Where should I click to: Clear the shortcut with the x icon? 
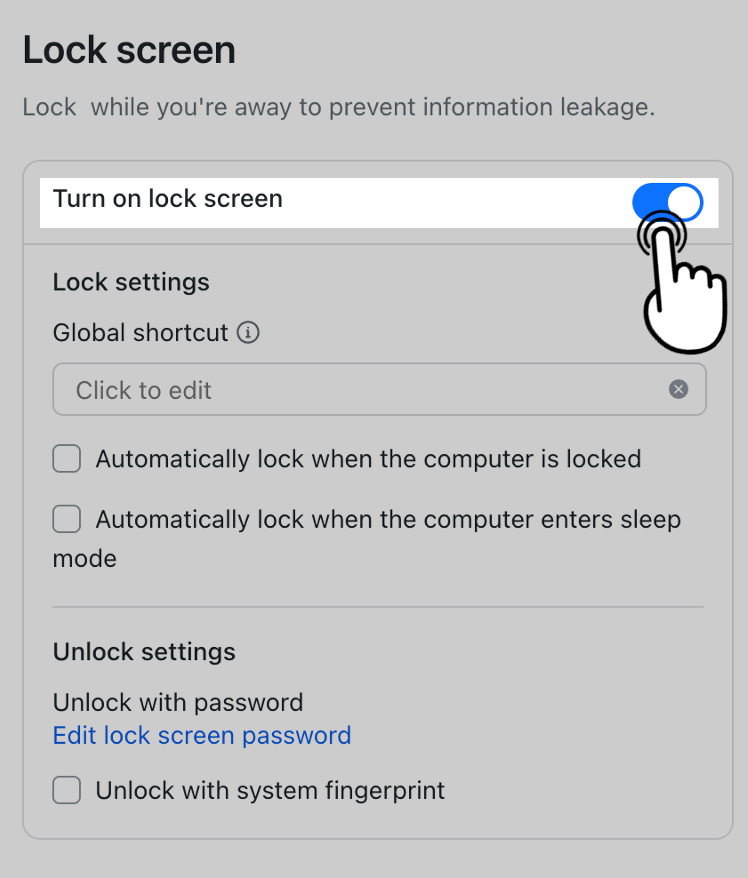coord(678,389)
